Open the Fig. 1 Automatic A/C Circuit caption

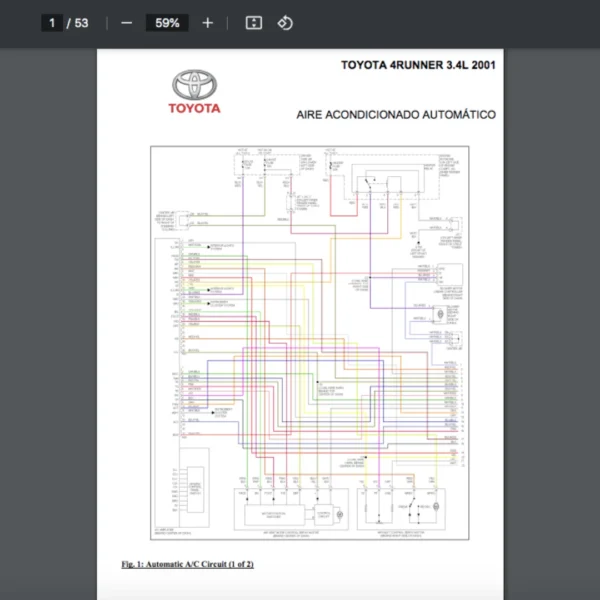[x=187, y=565]
